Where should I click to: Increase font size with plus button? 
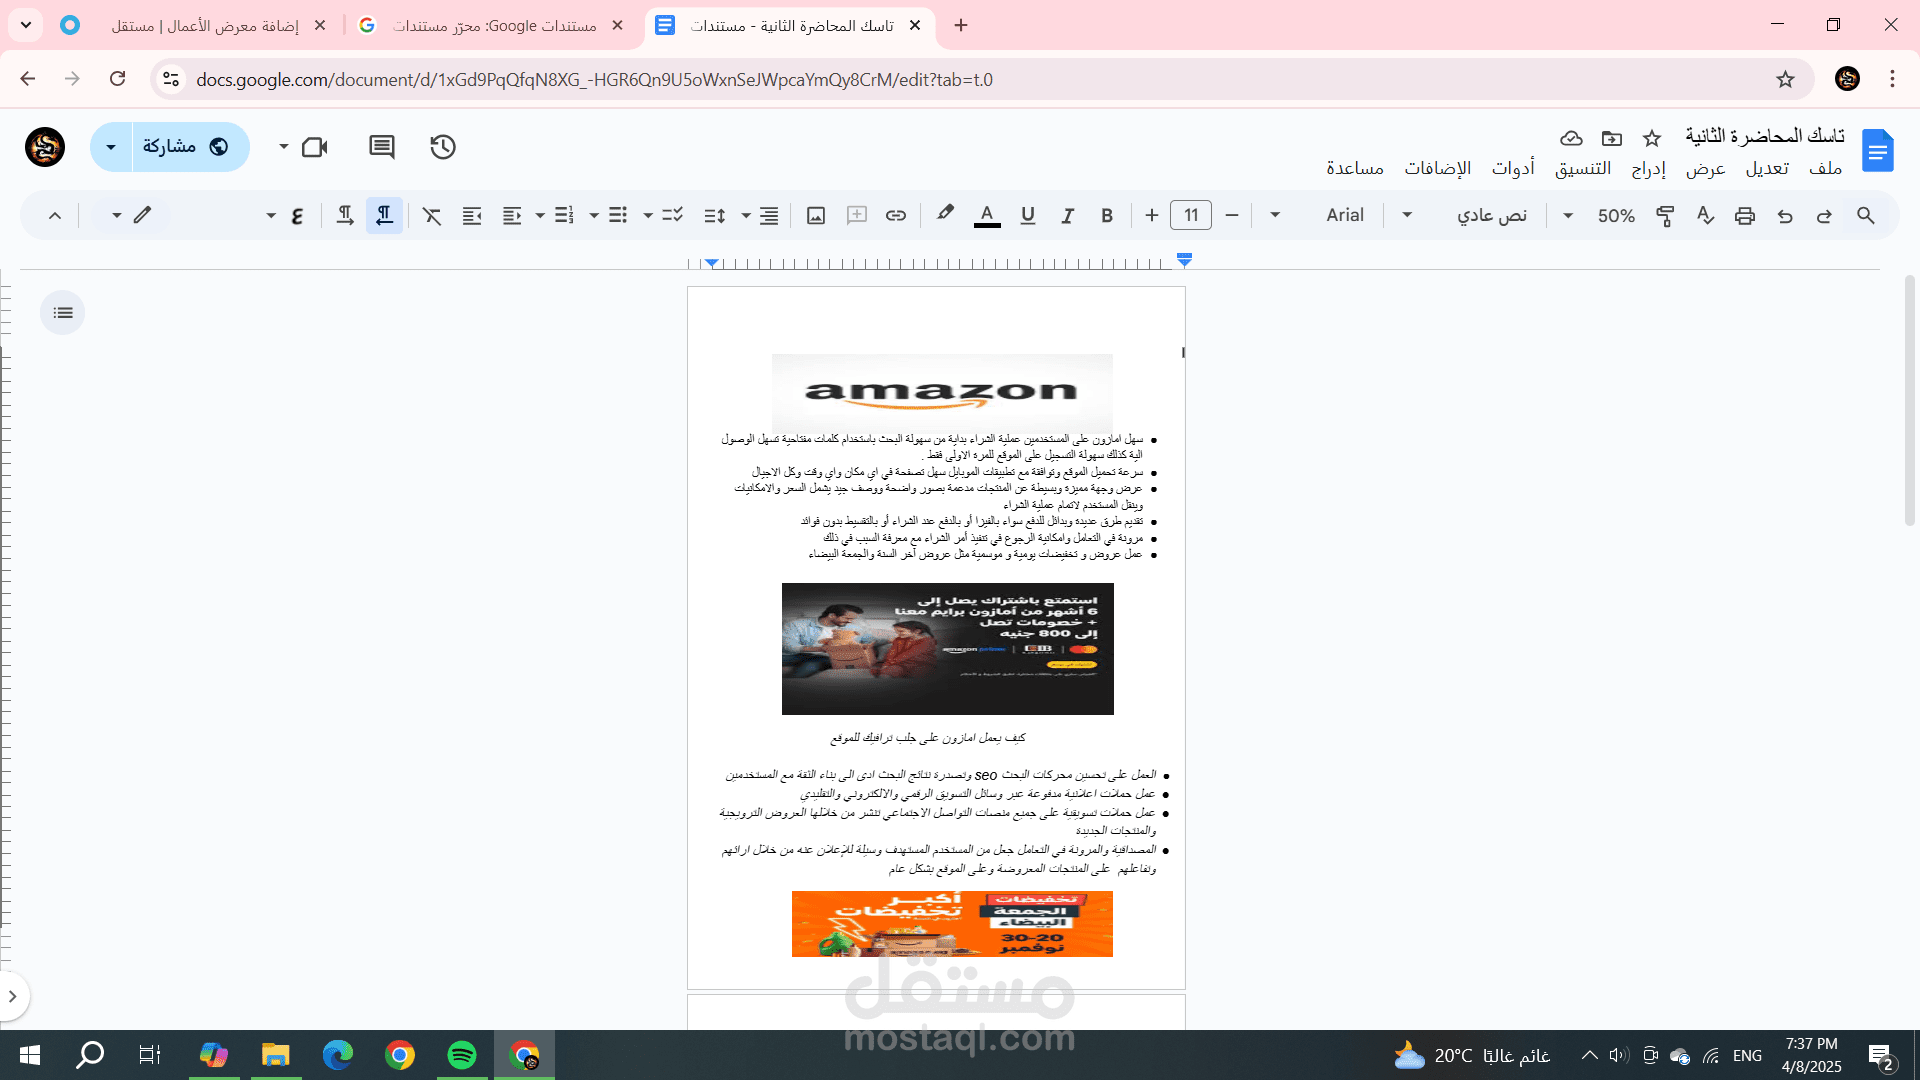point(1152,215)
